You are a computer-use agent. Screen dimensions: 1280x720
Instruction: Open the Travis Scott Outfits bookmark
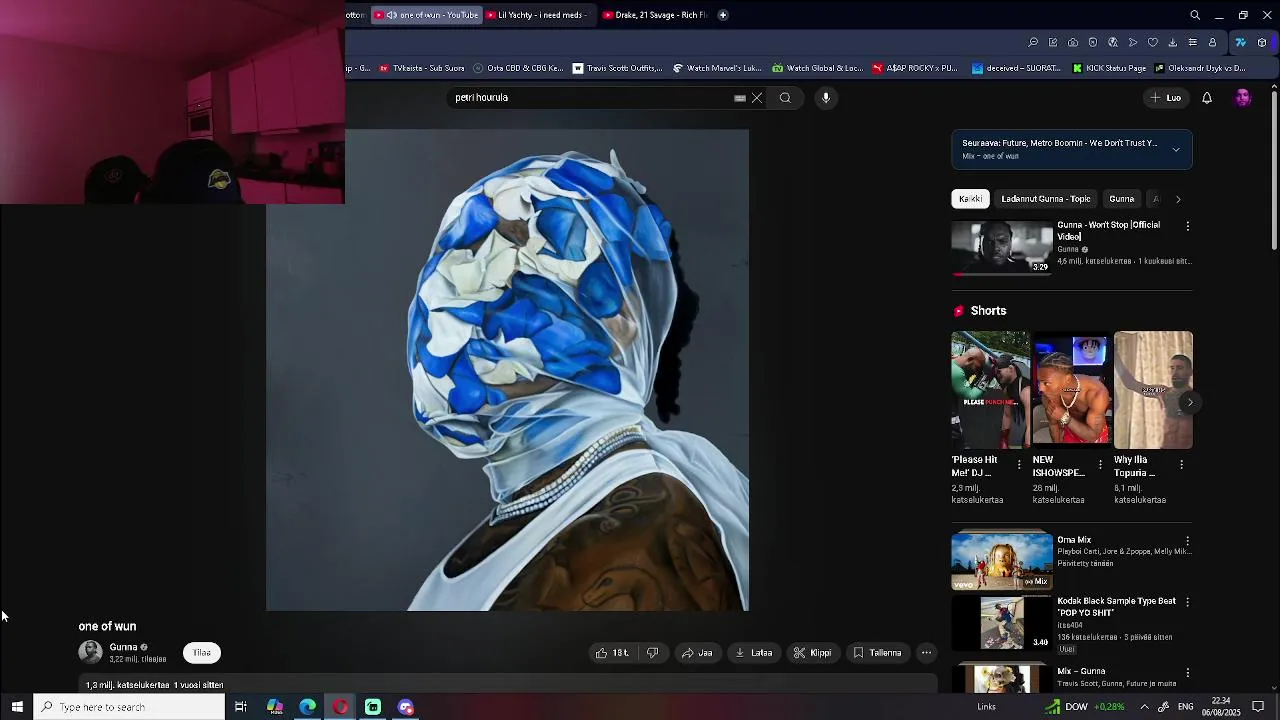click(617, 68)
